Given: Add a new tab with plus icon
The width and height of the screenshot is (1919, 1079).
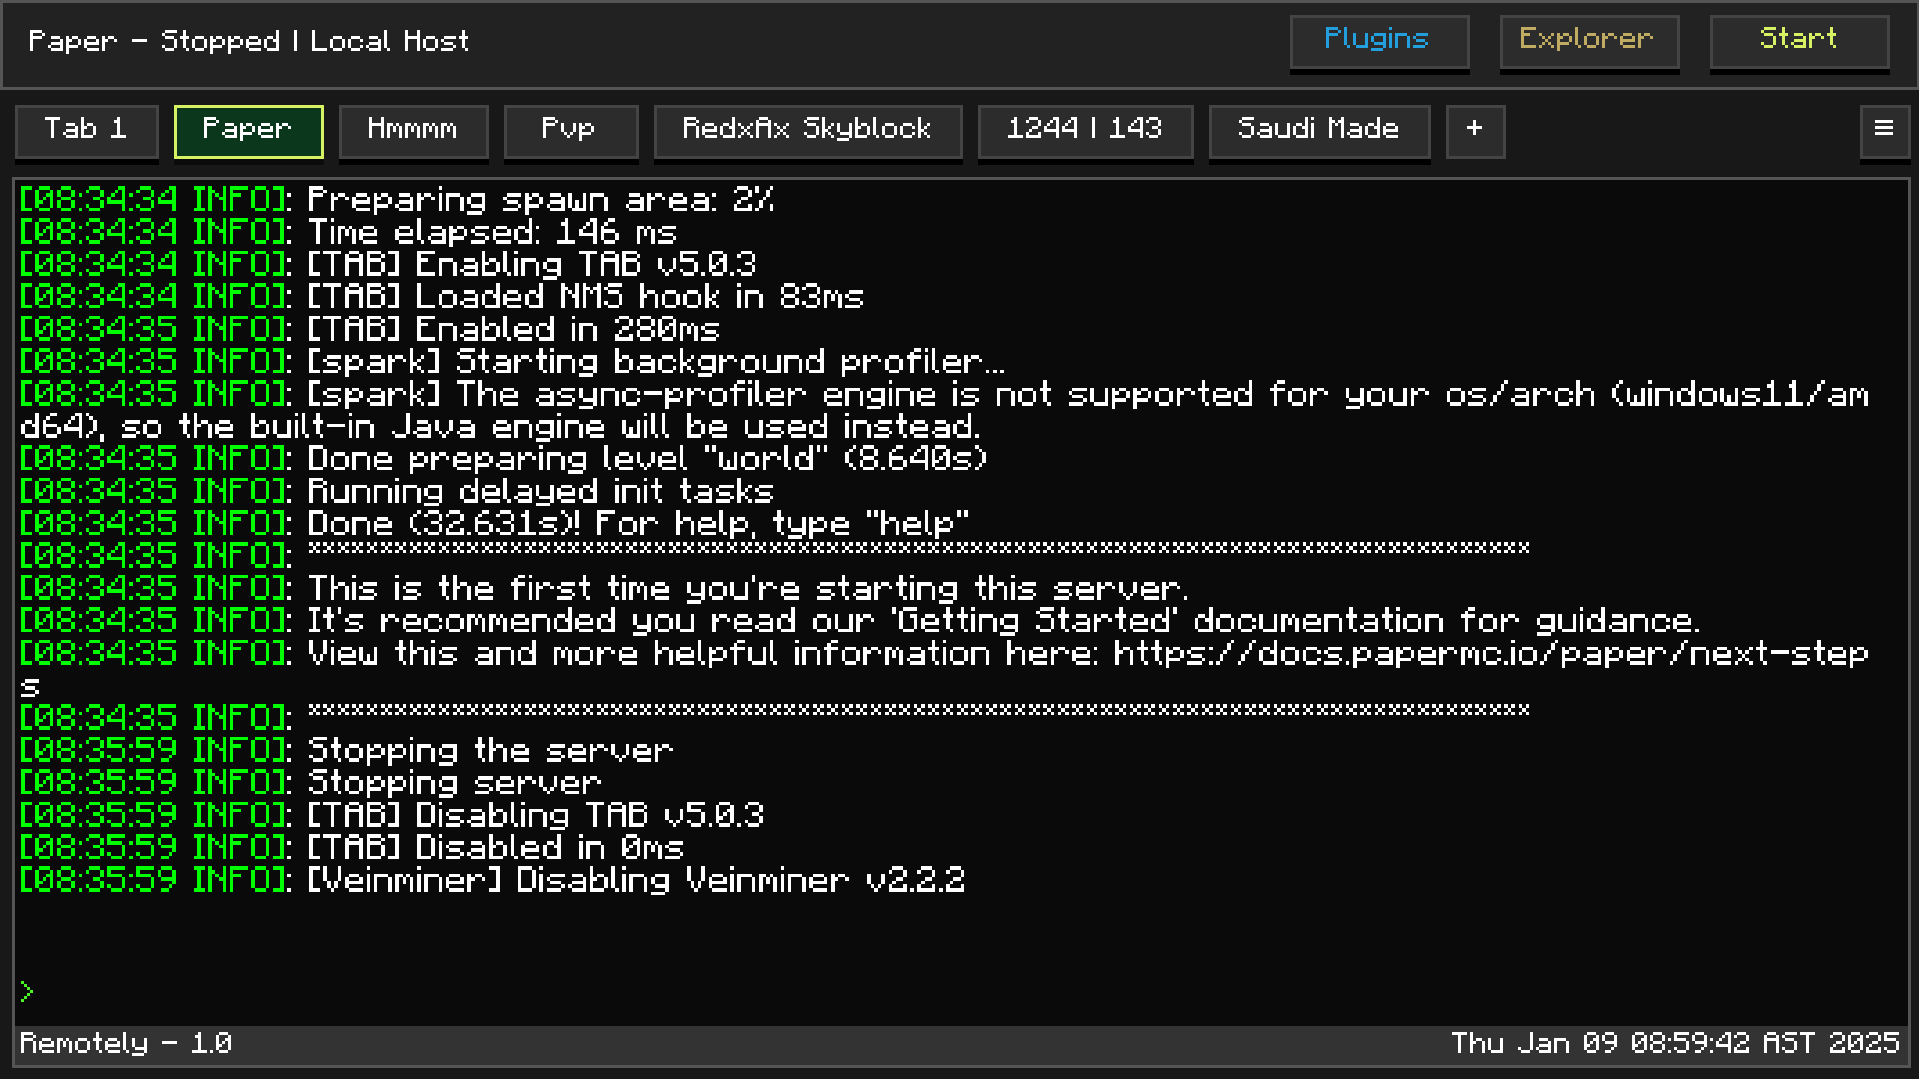Looking at the screenshot, I should (1475, 131).
